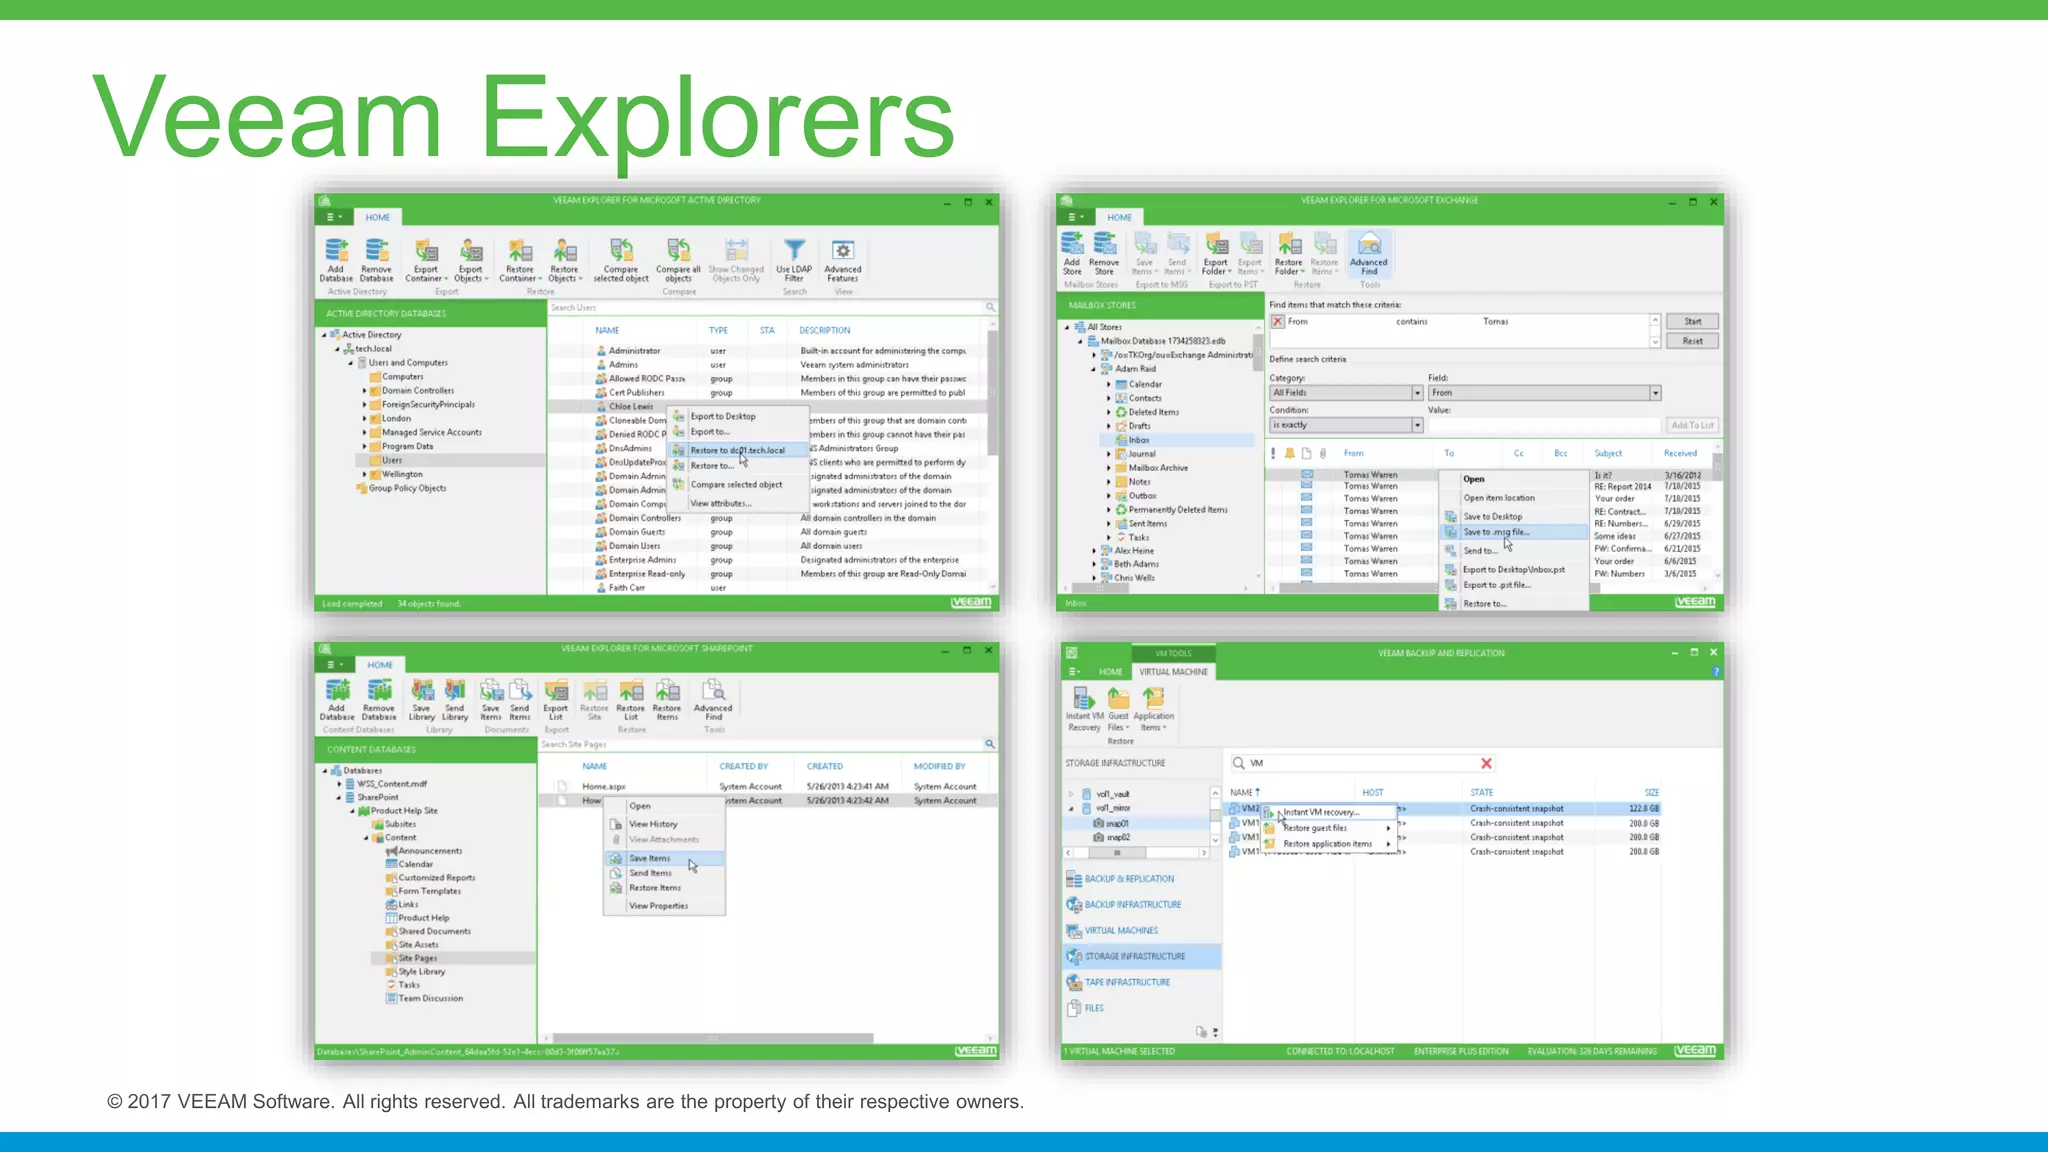Click Restore Container icon in Active Directory window
Image resolution: width=2048 pixels, height=1152 pixels.
[520, 260]
